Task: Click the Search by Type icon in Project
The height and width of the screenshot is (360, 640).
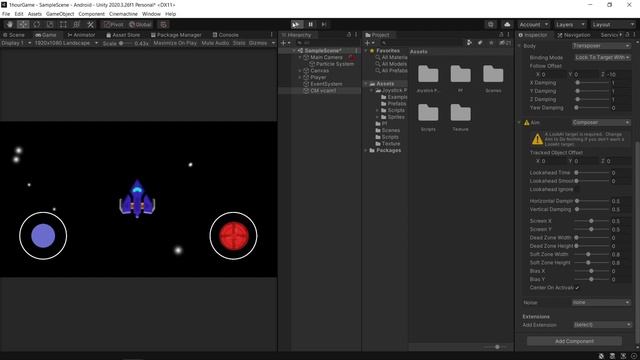Action: point(469,43)
